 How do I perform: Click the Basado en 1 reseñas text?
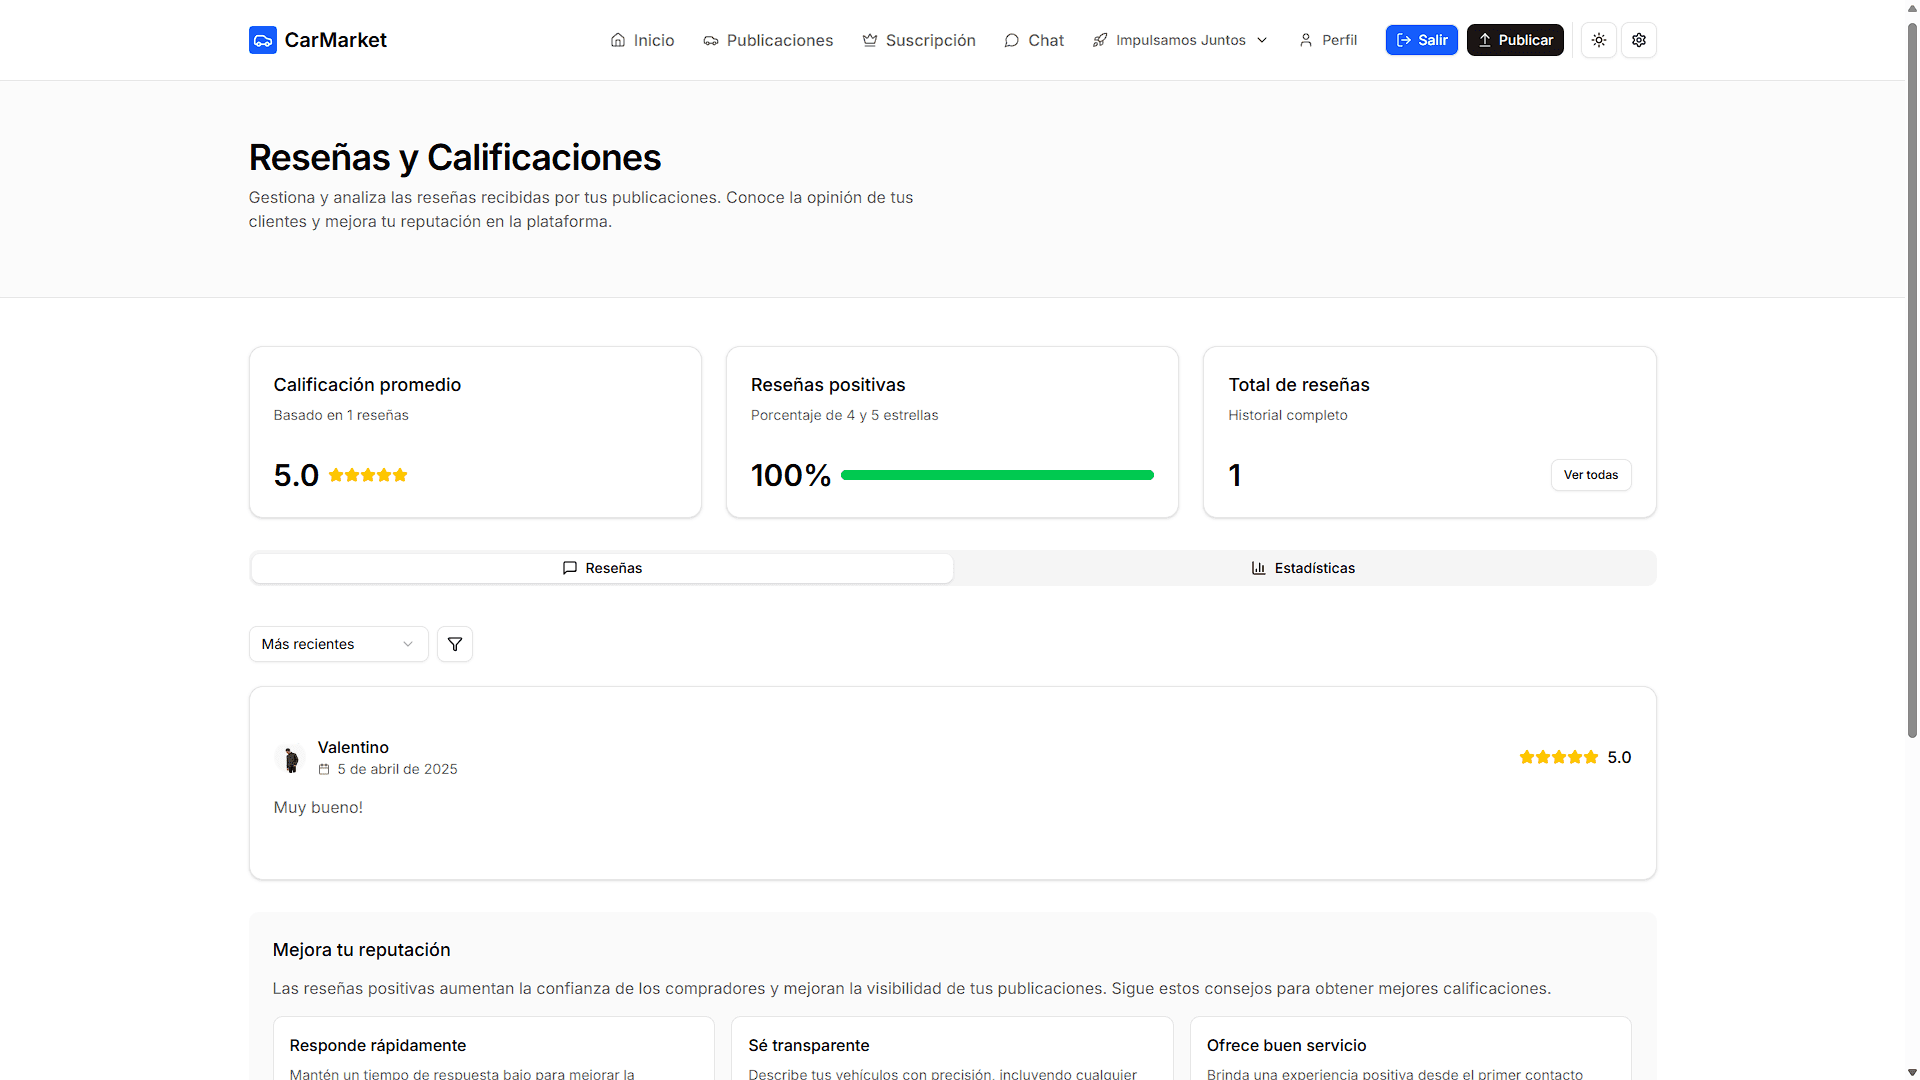[x=341, y=415]
